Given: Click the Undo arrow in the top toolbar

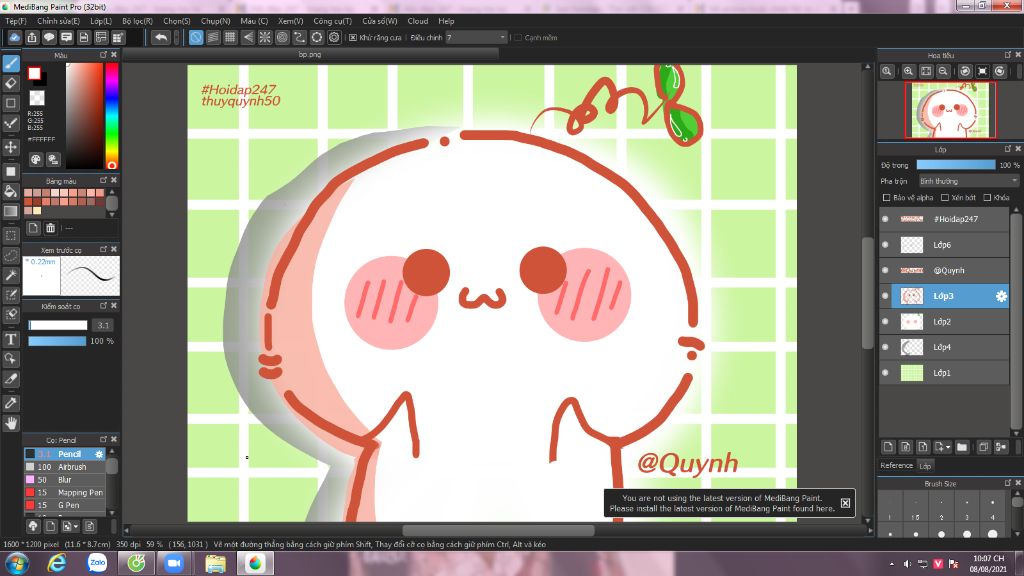Looking at the screenshot, I should pos(161,38).
